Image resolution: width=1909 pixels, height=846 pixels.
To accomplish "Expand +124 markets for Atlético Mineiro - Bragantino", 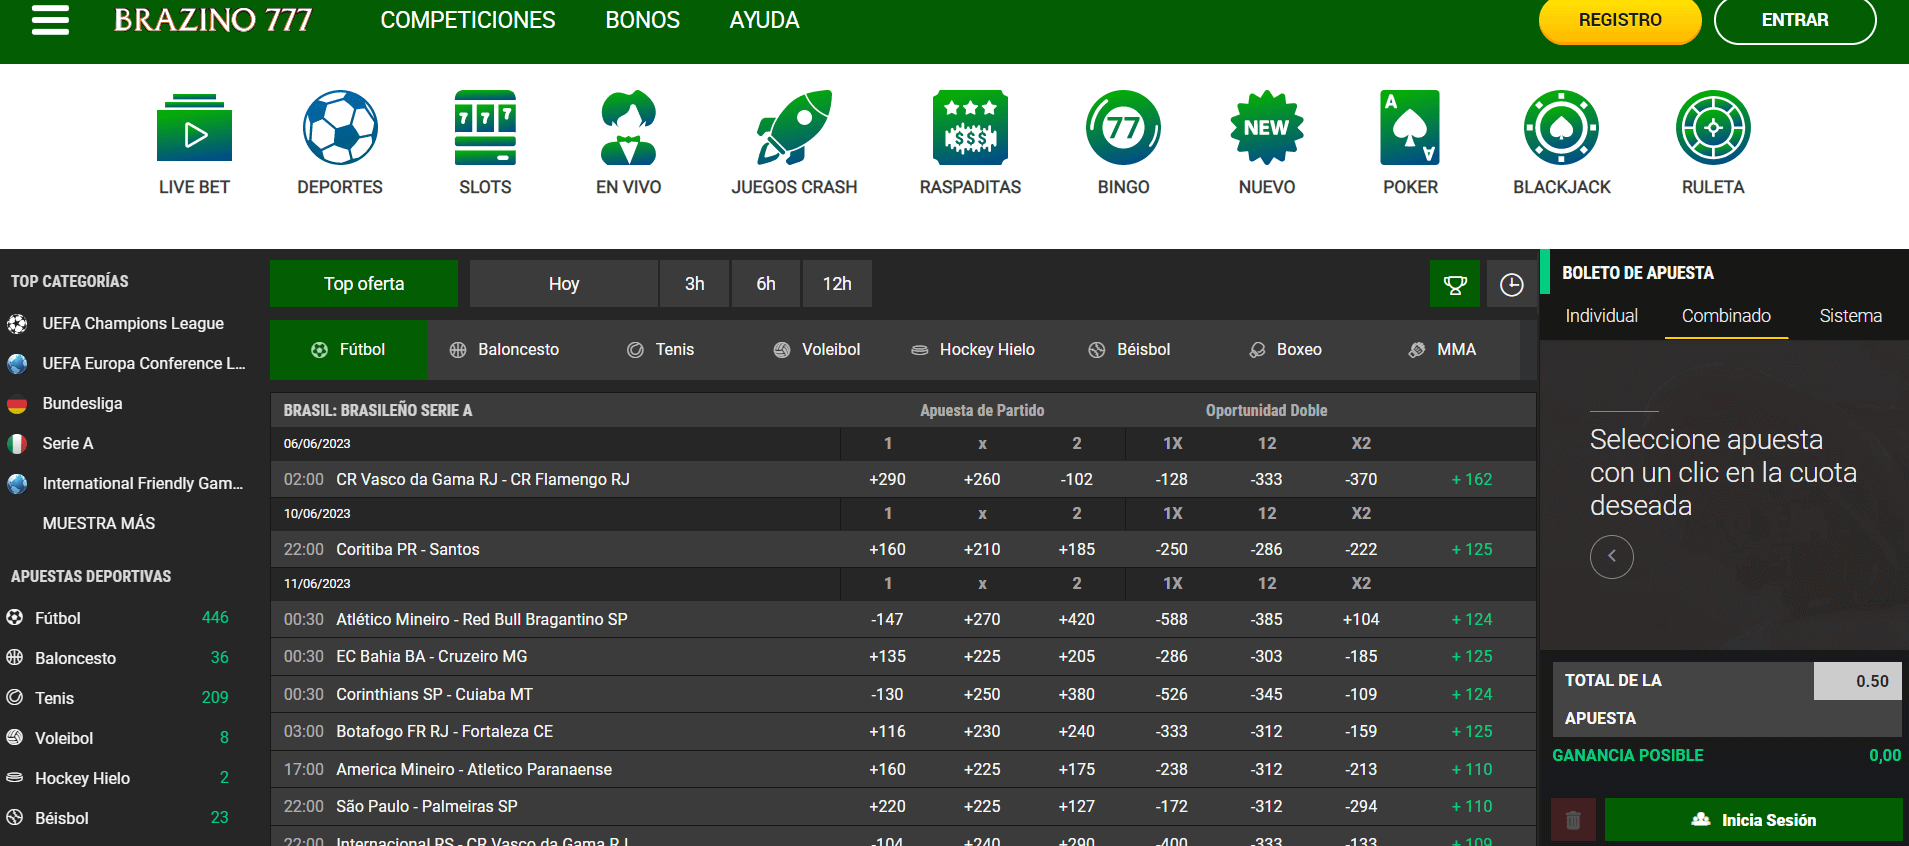I will tap(1471, 620).
